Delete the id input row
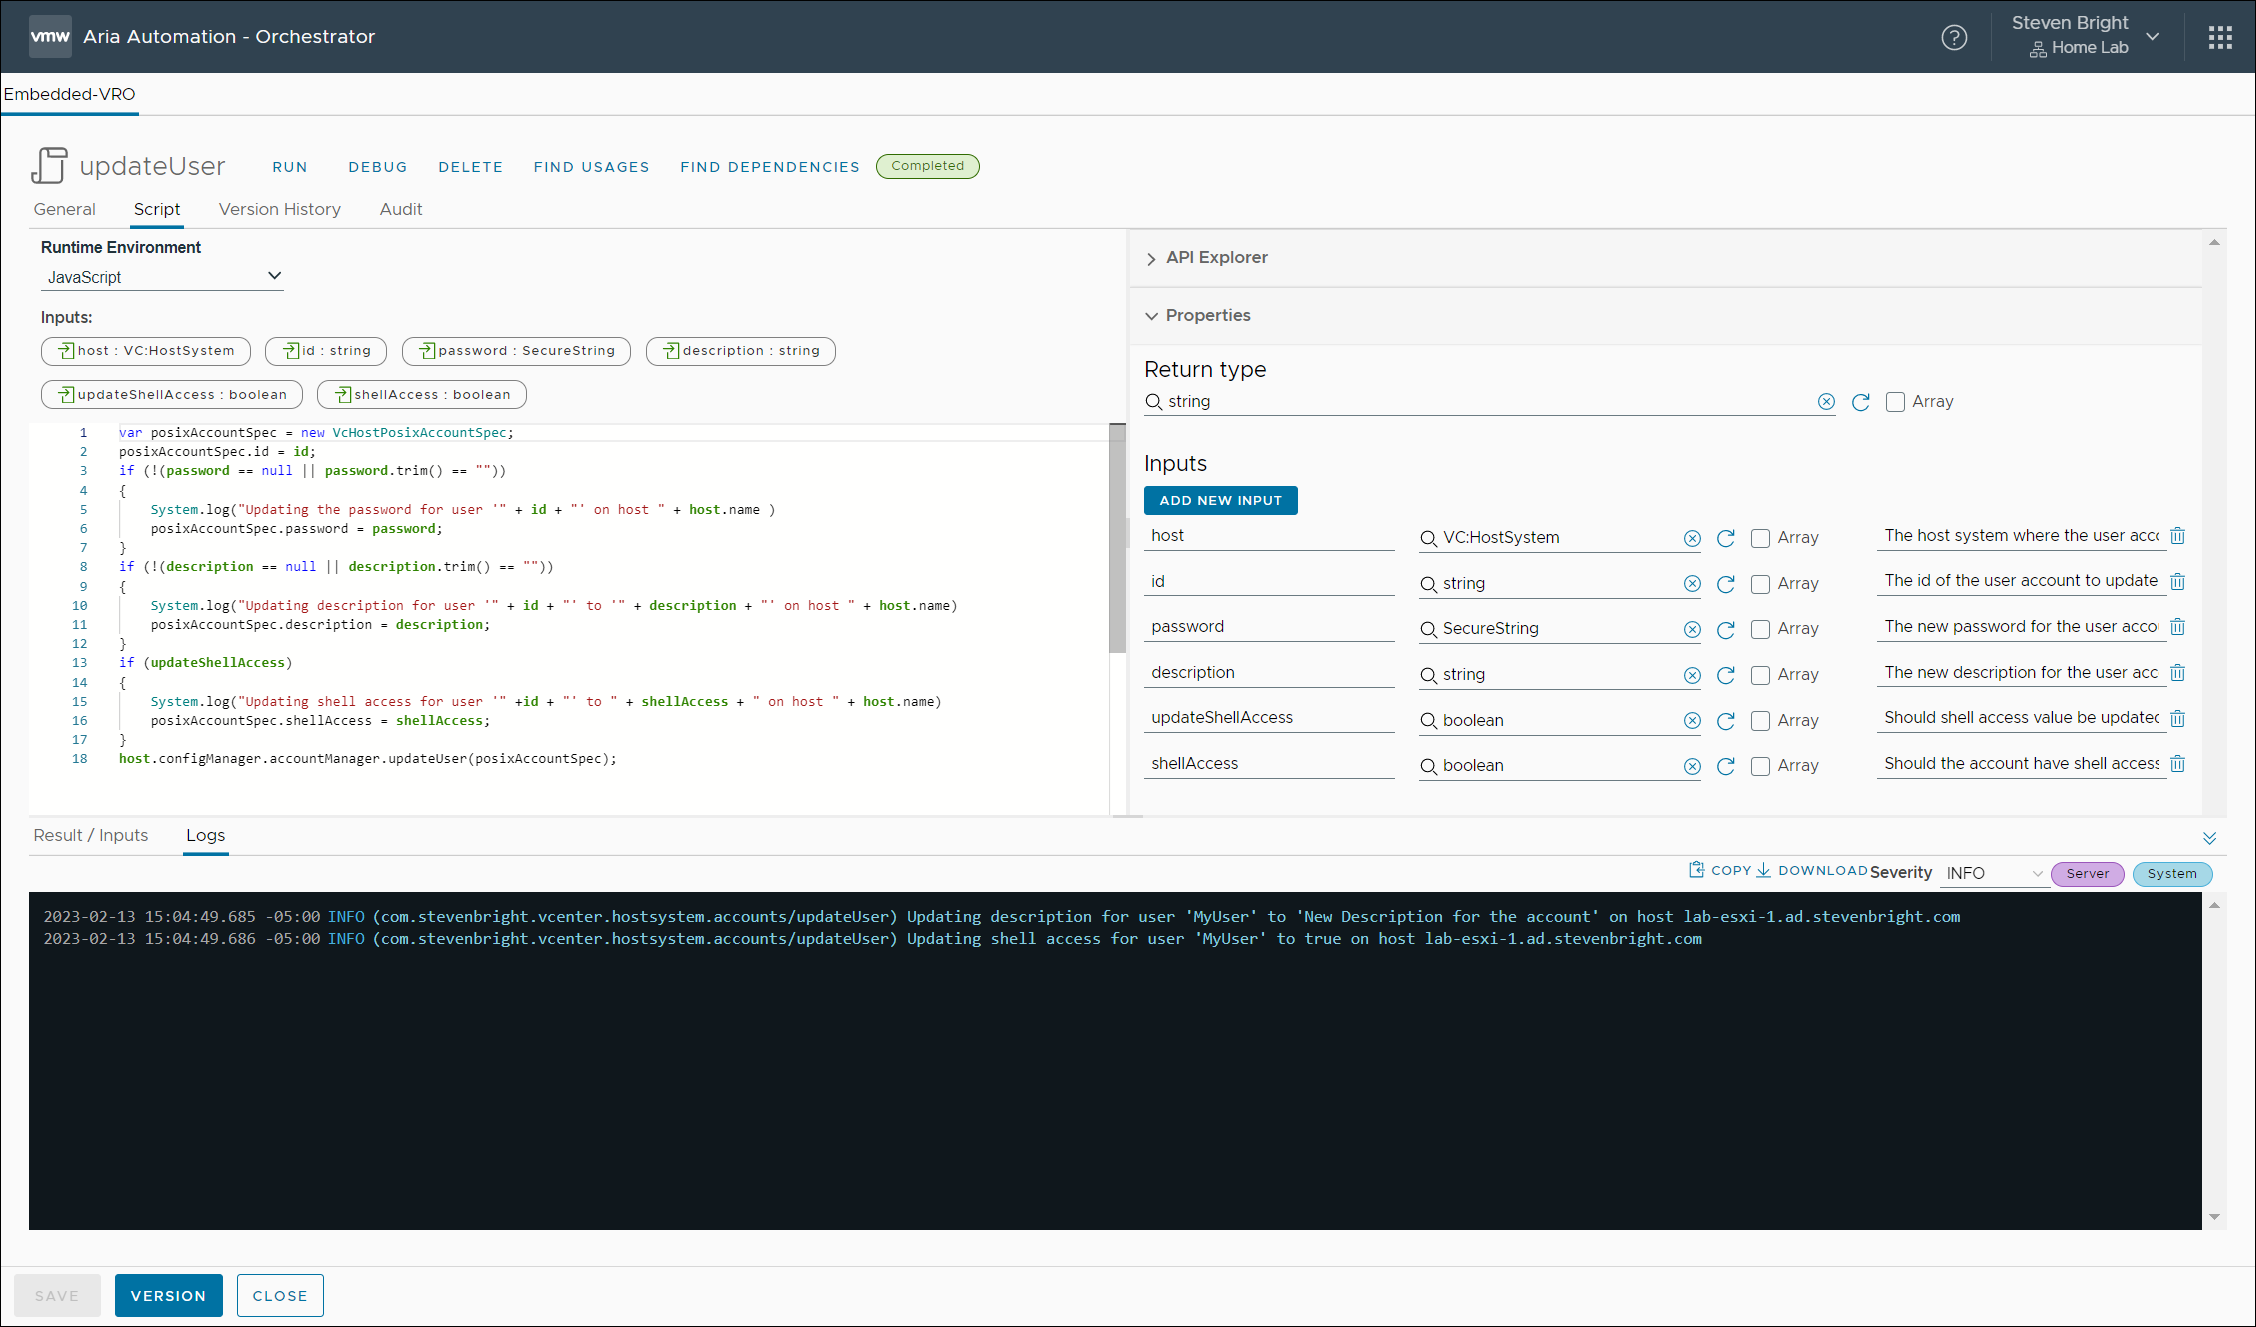 pos(2177,581)
